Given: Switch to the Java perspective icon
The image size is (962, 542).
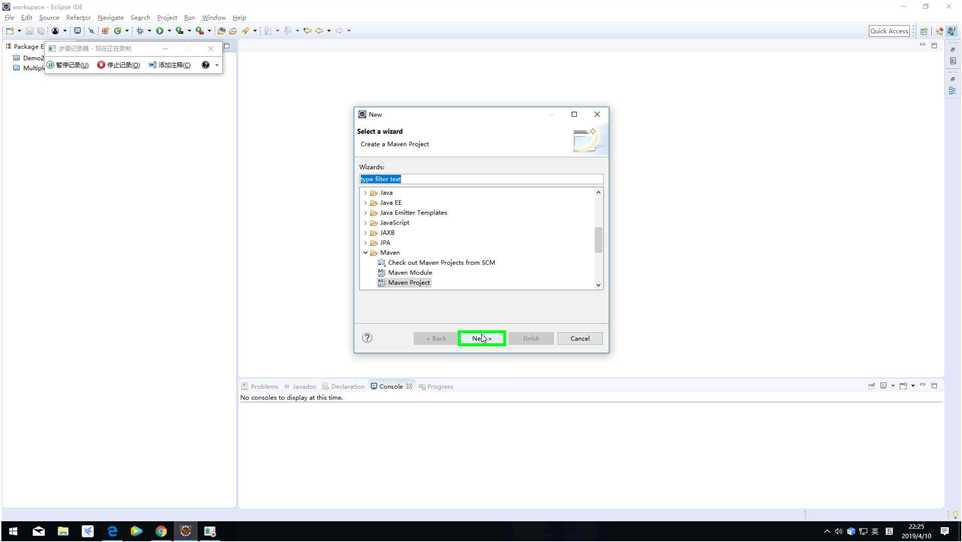Looking at the screenshot, I should 952,31.
